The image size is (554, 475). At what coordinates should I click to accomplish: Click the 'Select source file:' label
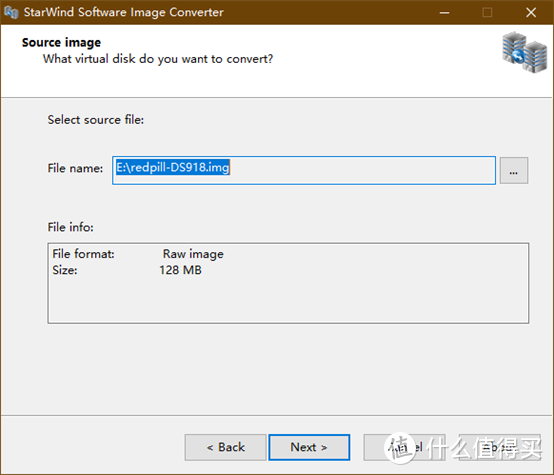click(96, 120)
